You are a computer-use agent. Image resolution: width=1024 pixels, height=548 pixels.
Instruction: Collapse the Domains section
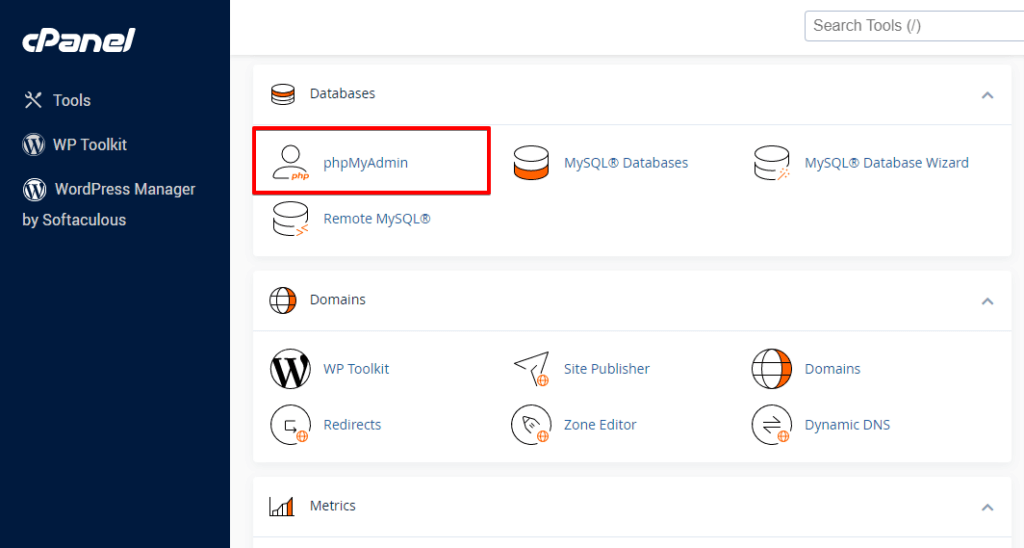point(987,301)
